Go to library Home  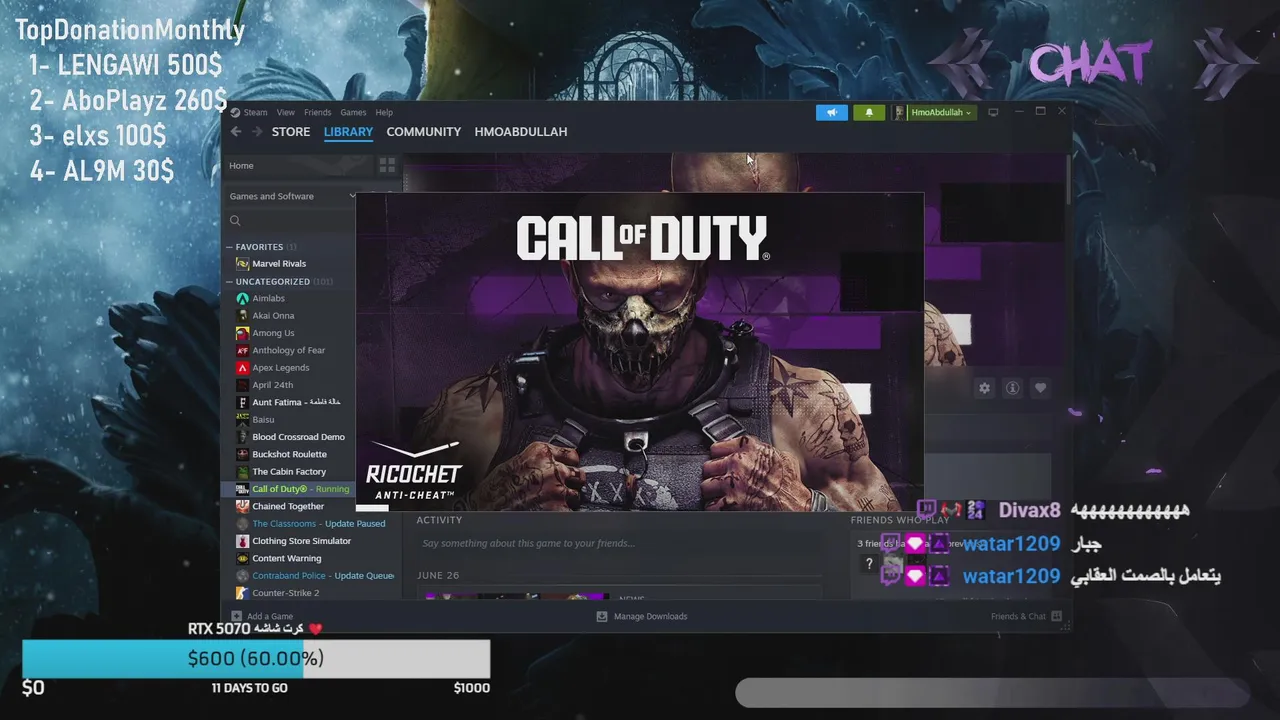297,165
